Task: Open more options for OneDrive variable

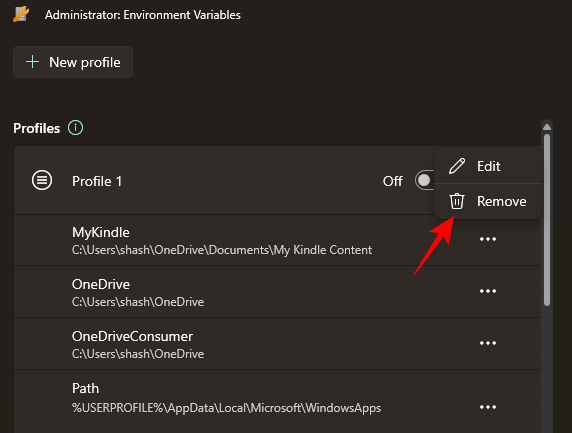Action: click(x=488, y=291)
